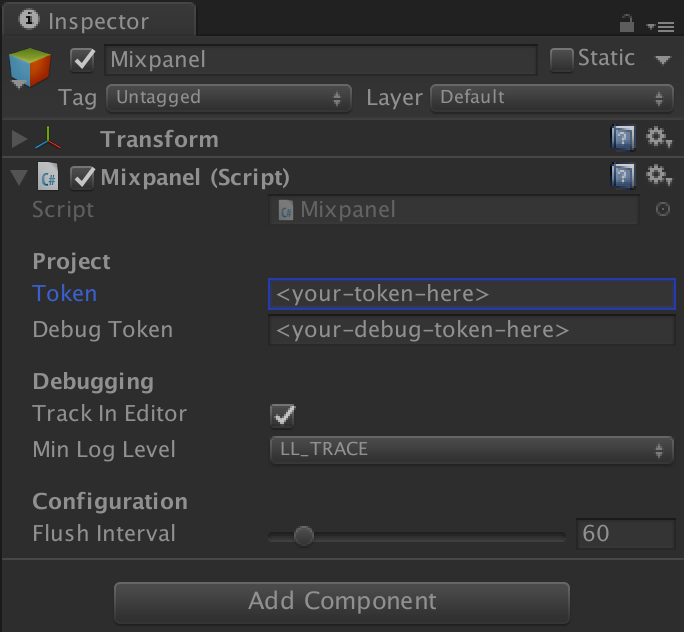Image resolution: width=684 pixels, height=632 pixels.
Task: Click the script object picker circle
Action: point(662,210)
